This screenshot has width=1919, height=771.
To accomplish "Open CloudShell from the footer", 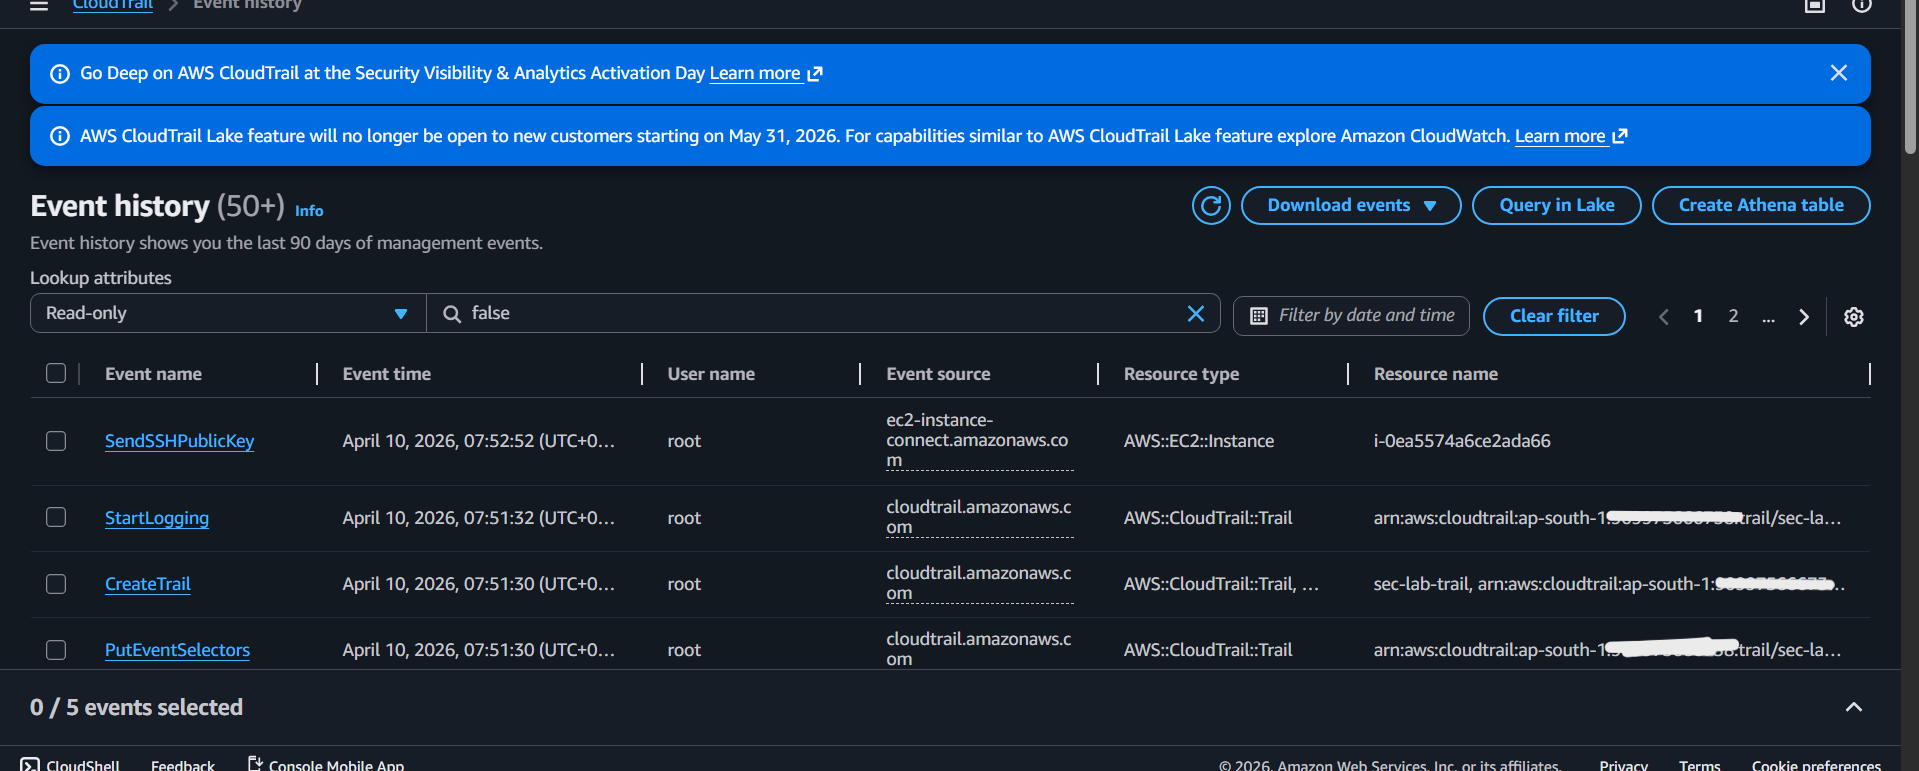I will (70, 765).
